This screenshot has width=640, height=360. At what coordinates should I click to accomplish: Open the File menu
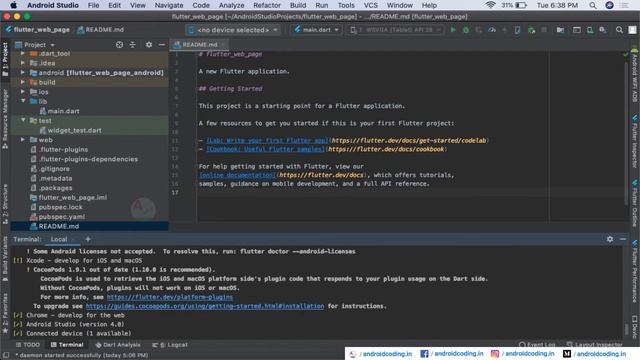point(93,5)
